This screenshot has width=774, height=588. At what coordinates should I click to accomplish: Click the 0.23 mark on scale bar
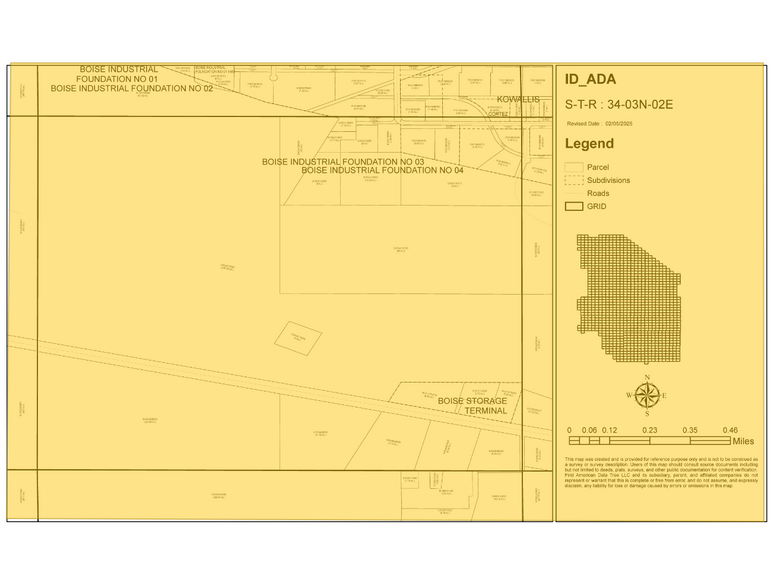click(x=649, y=430)
